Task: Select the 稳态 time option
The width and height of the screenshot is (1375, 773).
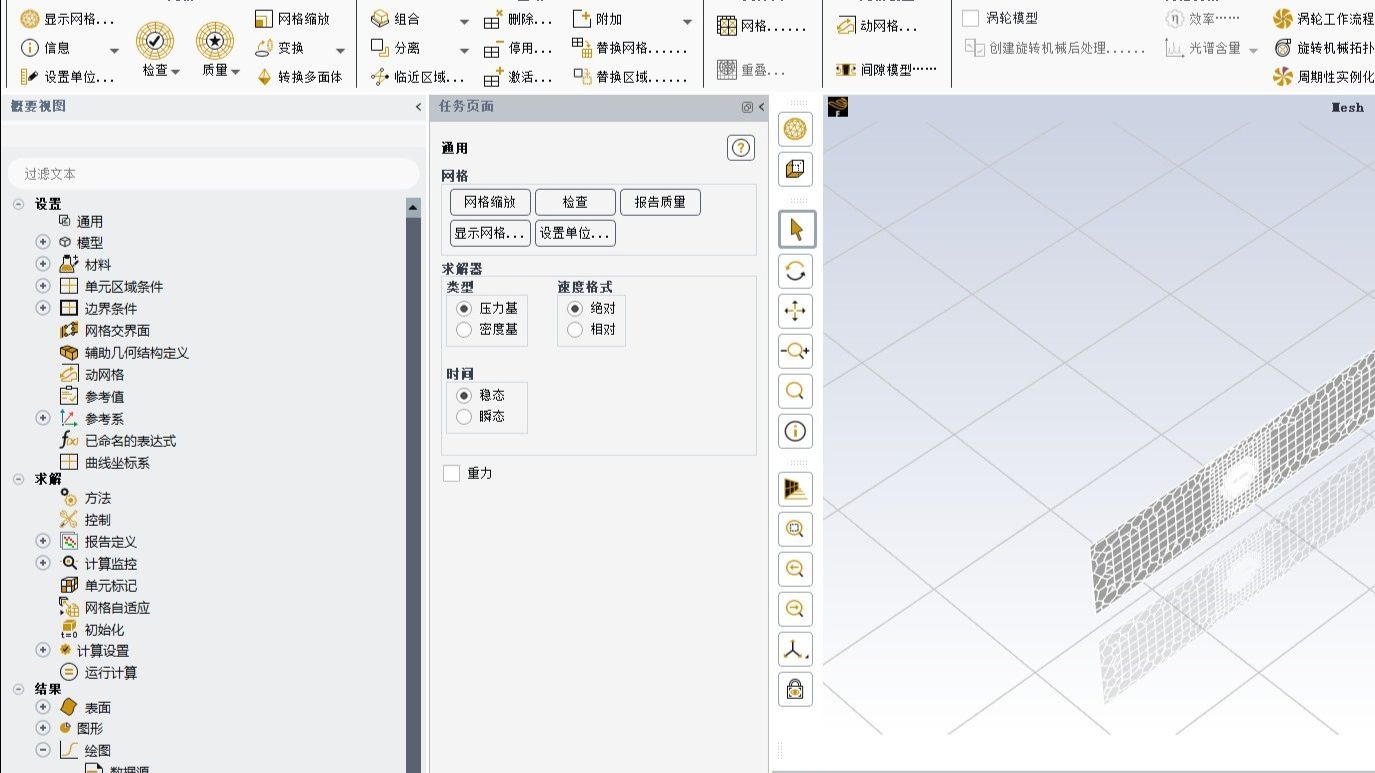Action: coord(464,395)
